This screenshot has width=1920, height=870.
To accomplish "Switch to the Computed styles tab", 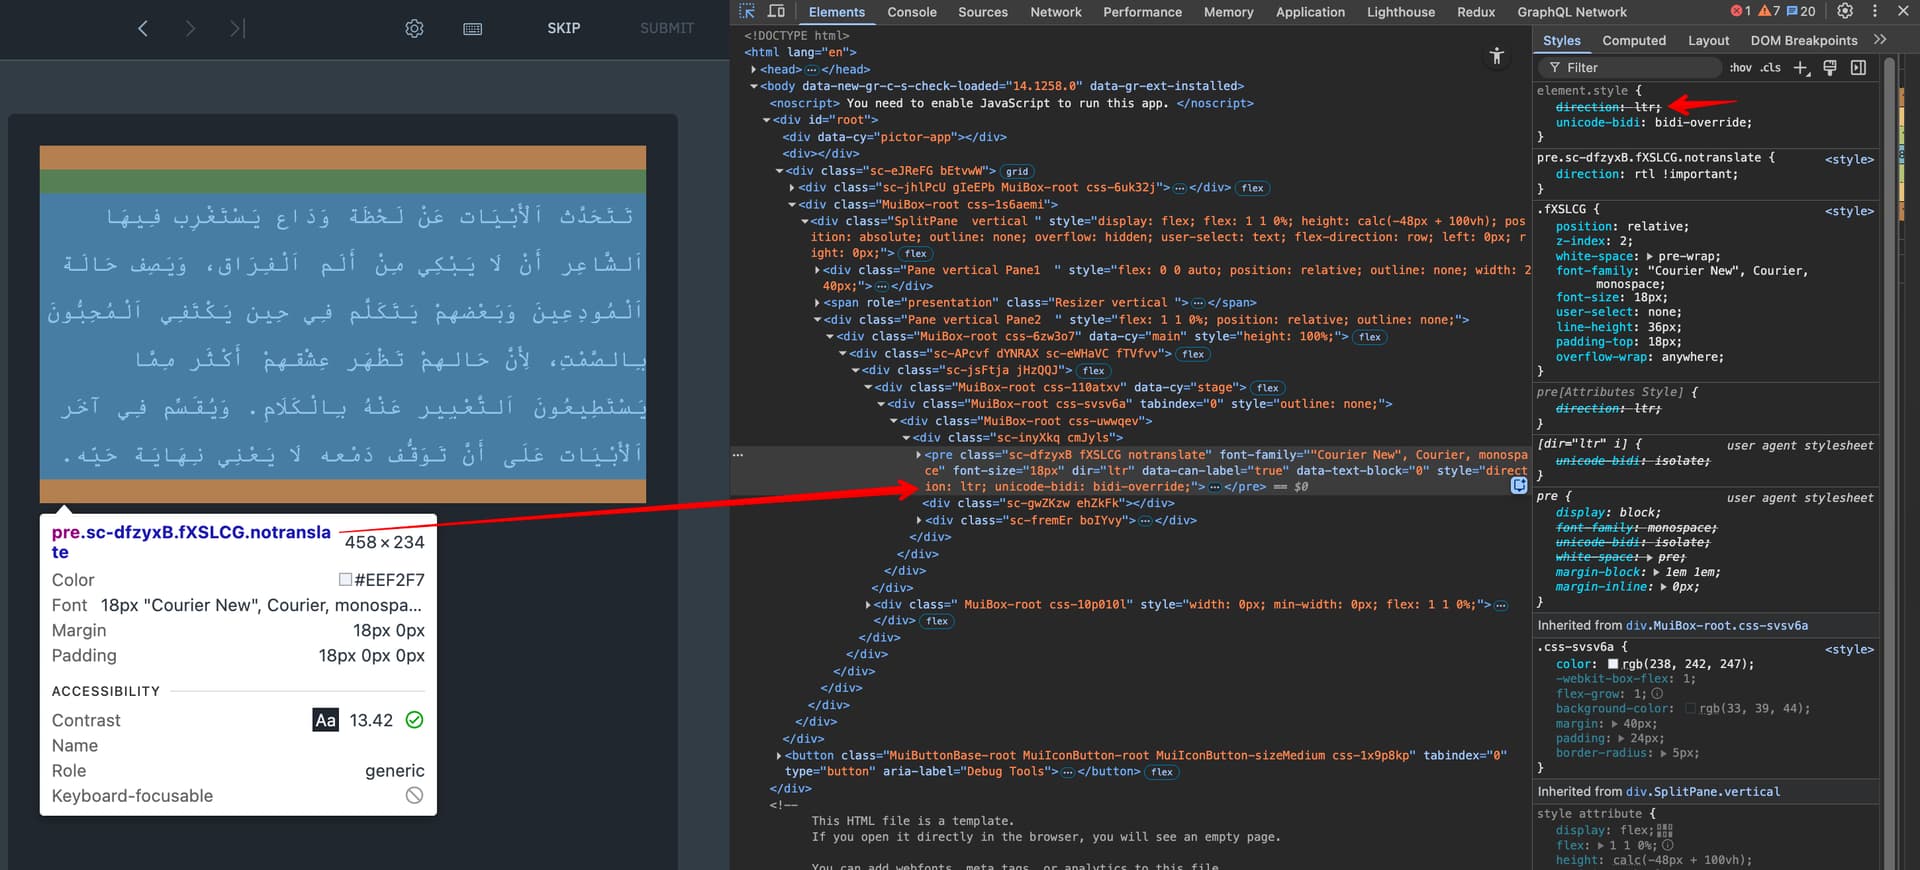I will coord(1634,41).
